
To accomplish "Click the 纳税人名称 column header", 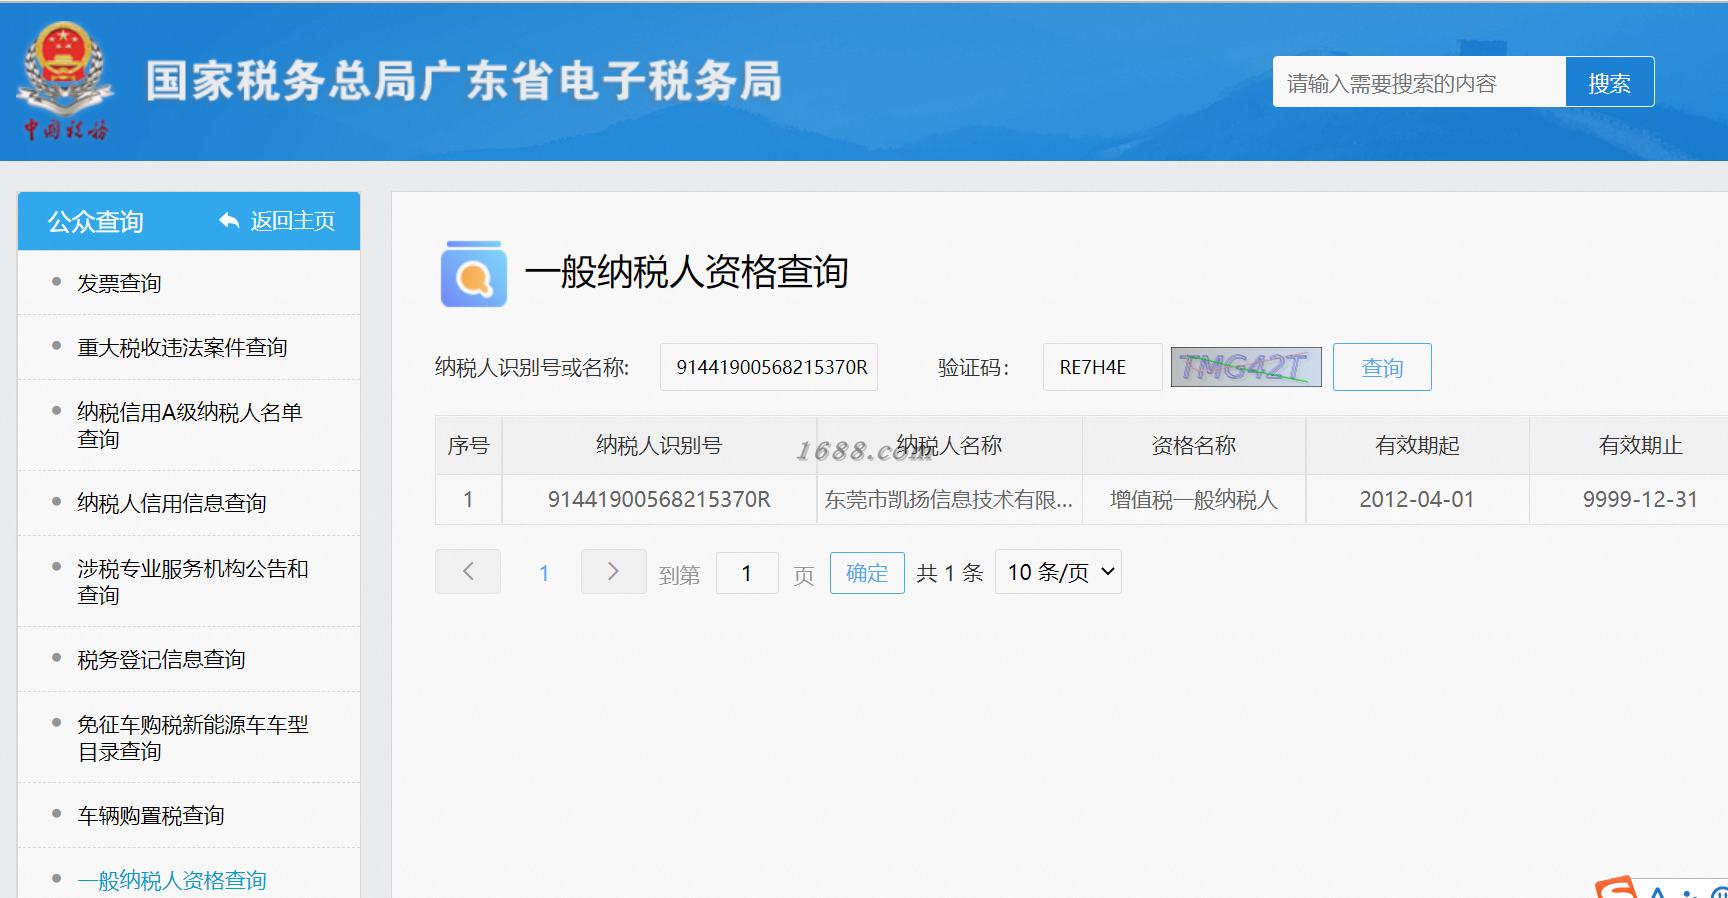I will click(x=949, y=445).
